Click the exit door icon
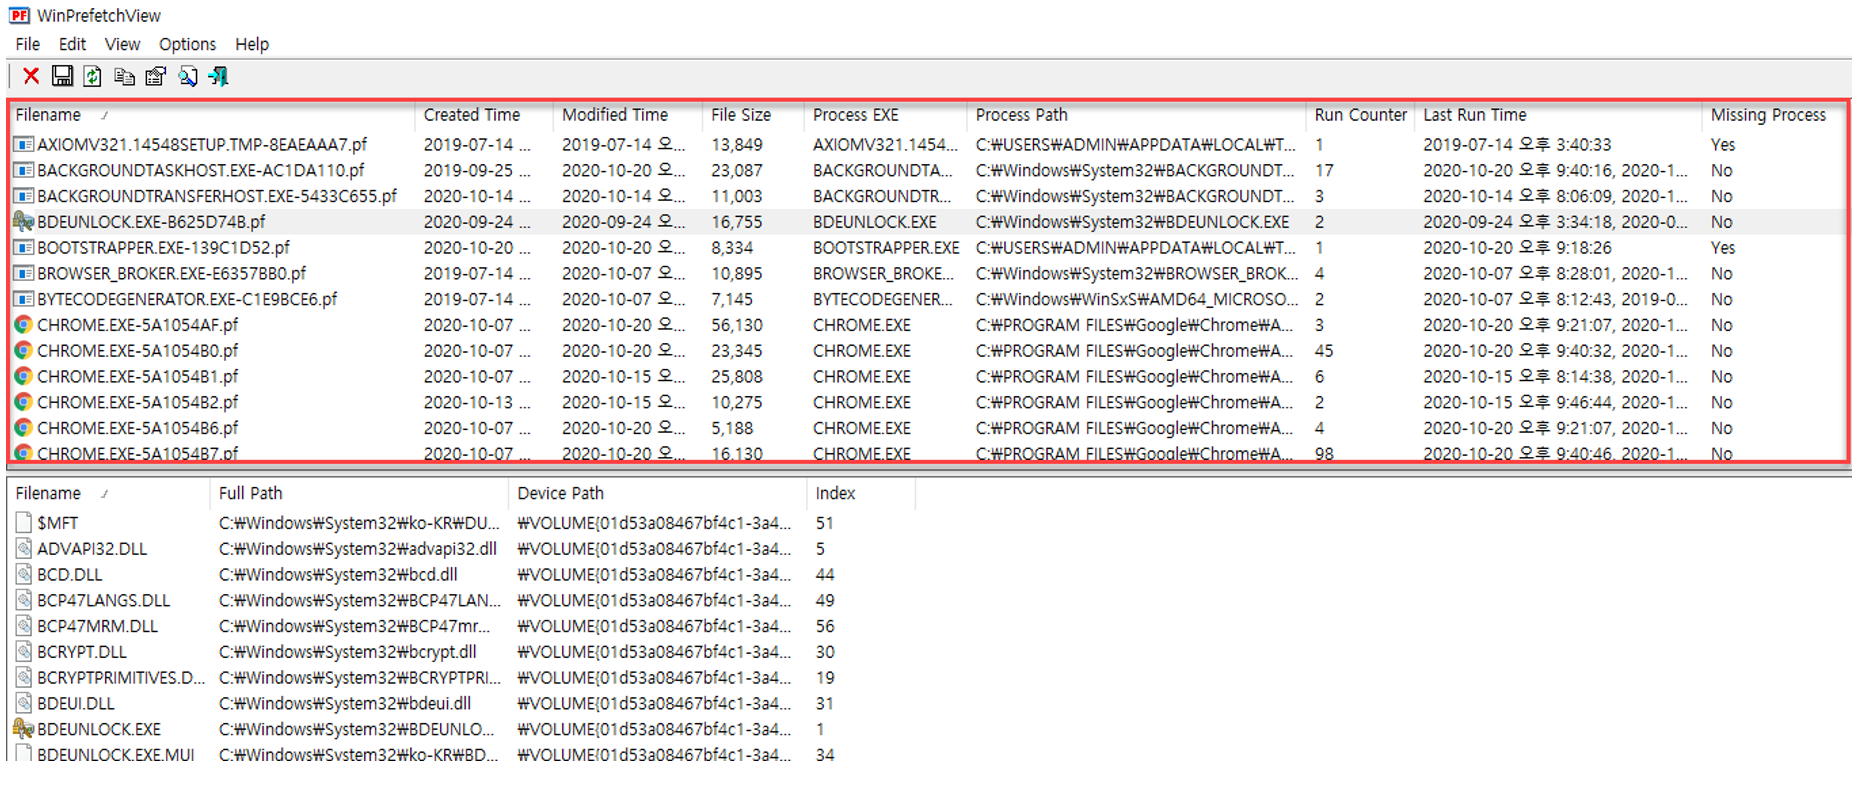This screenshot has height=809, width=1852. tap(218, 76)
